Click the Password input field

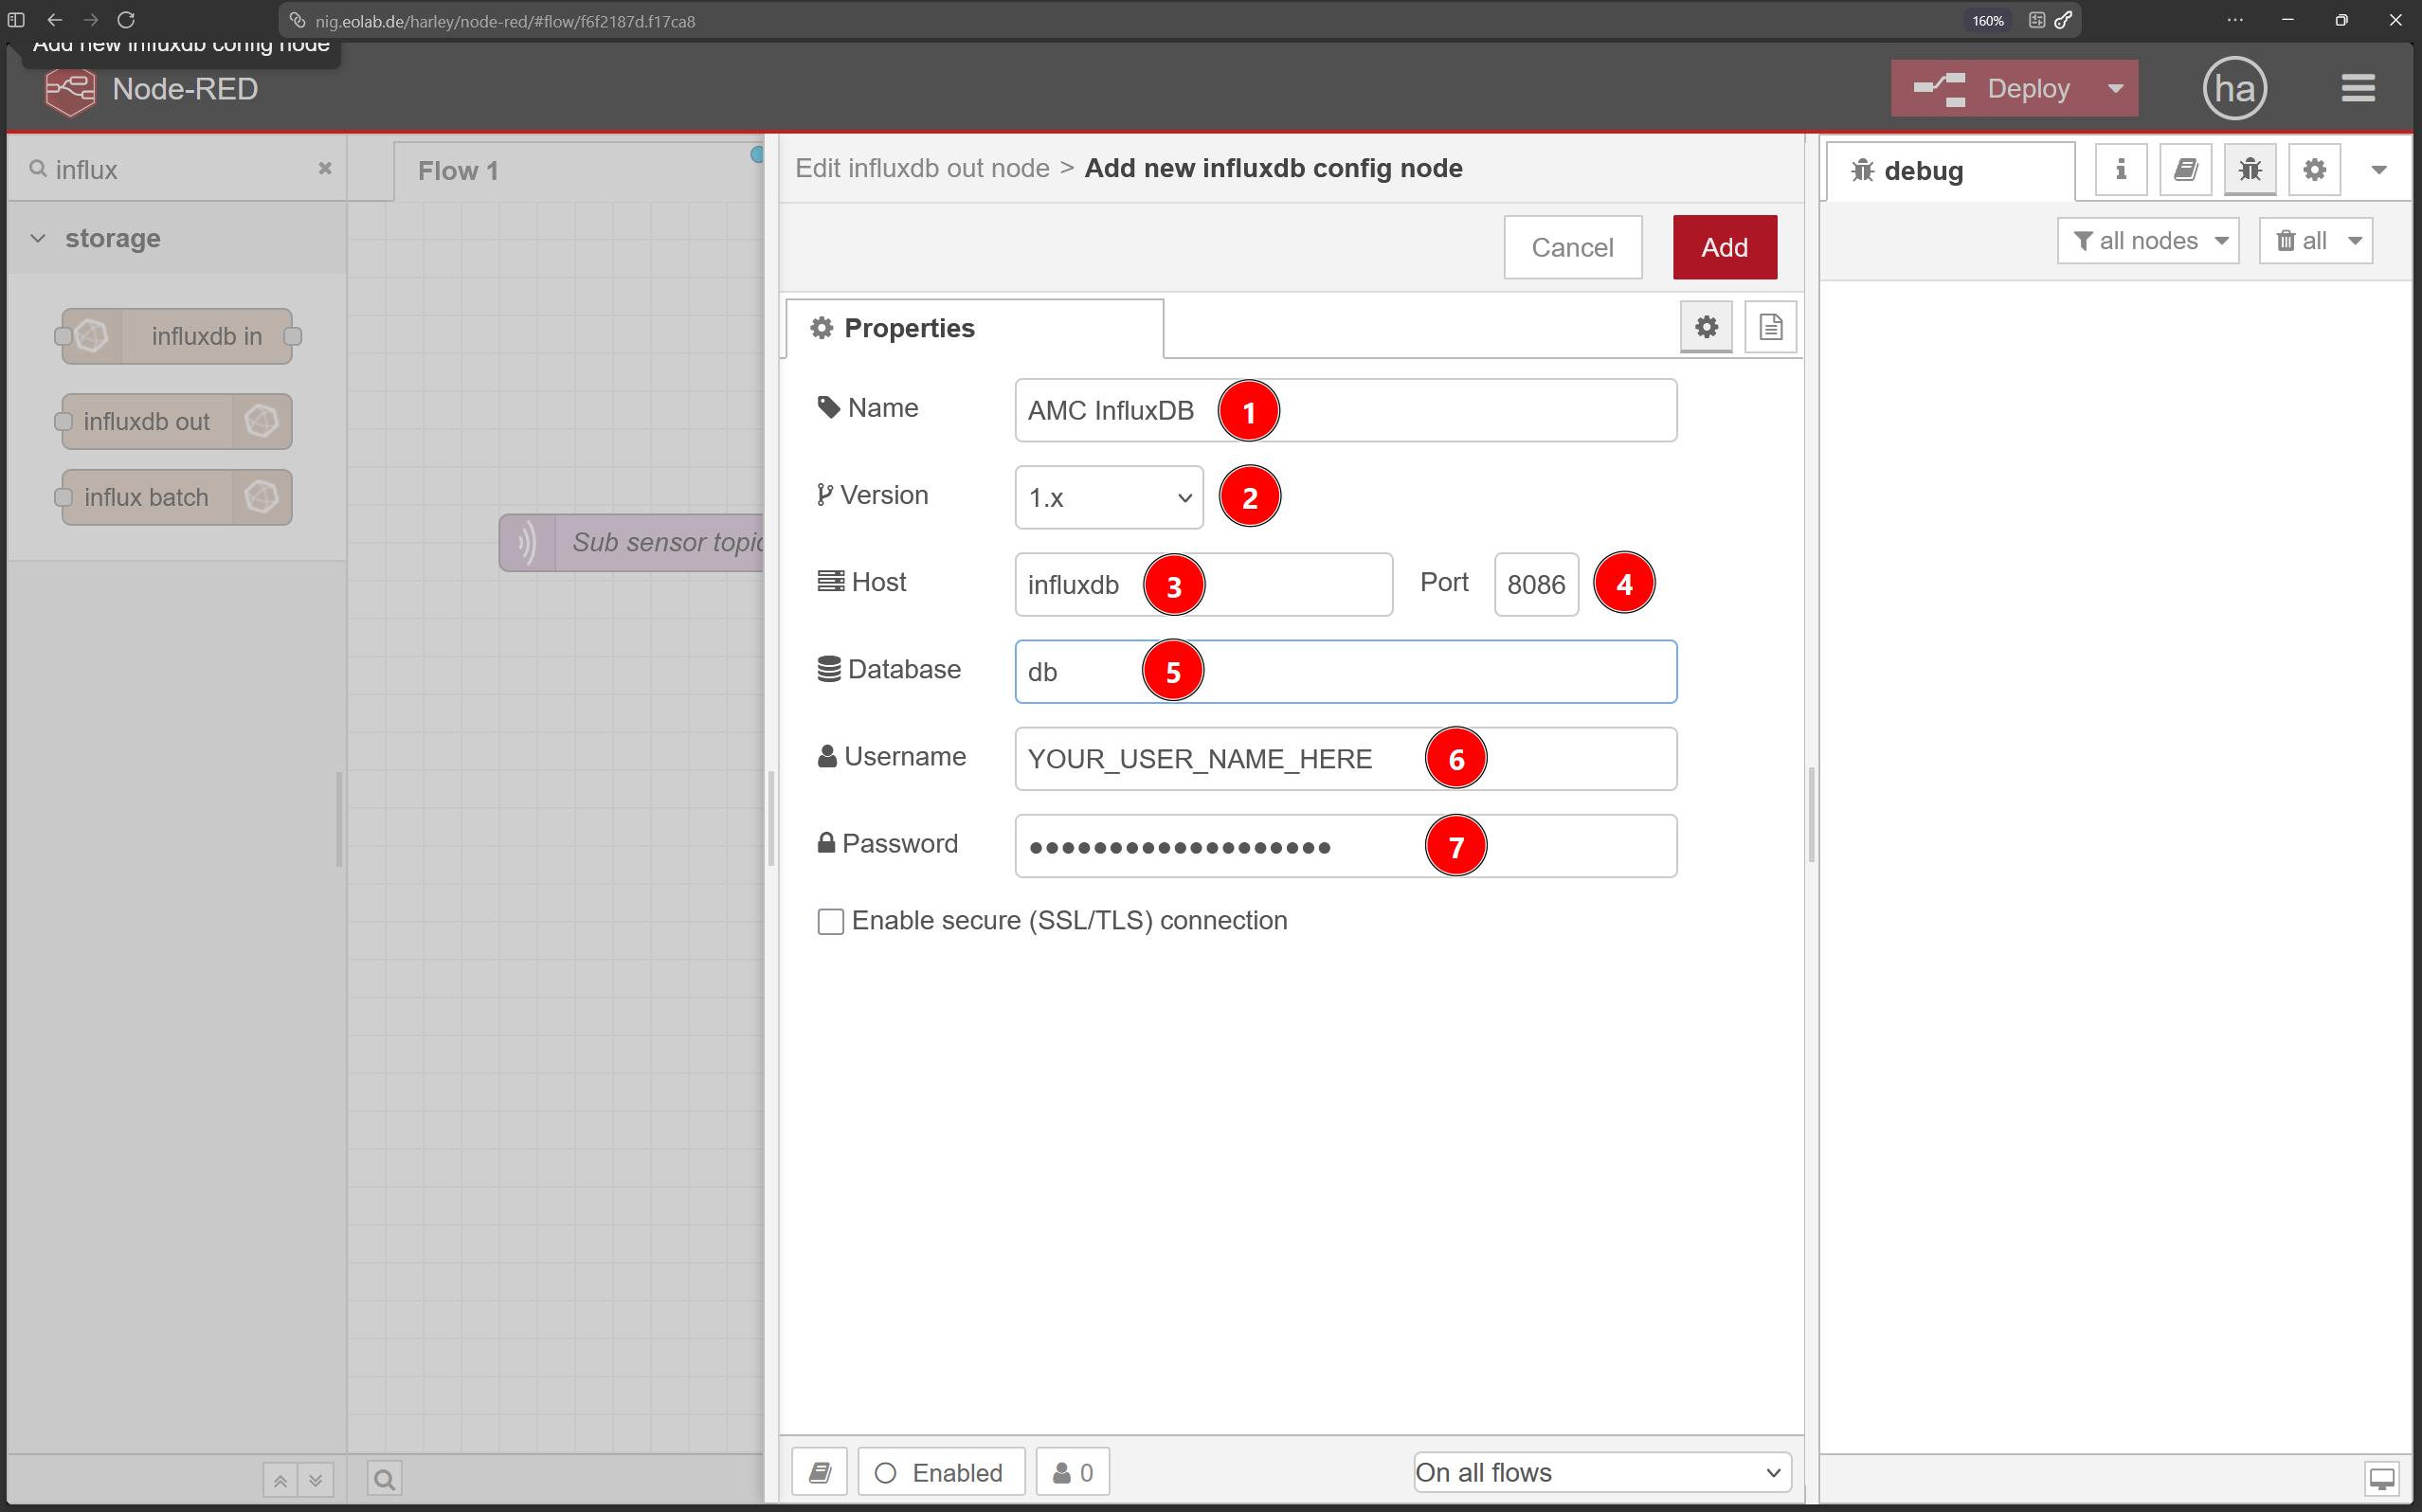click(x=1345, y=845)
